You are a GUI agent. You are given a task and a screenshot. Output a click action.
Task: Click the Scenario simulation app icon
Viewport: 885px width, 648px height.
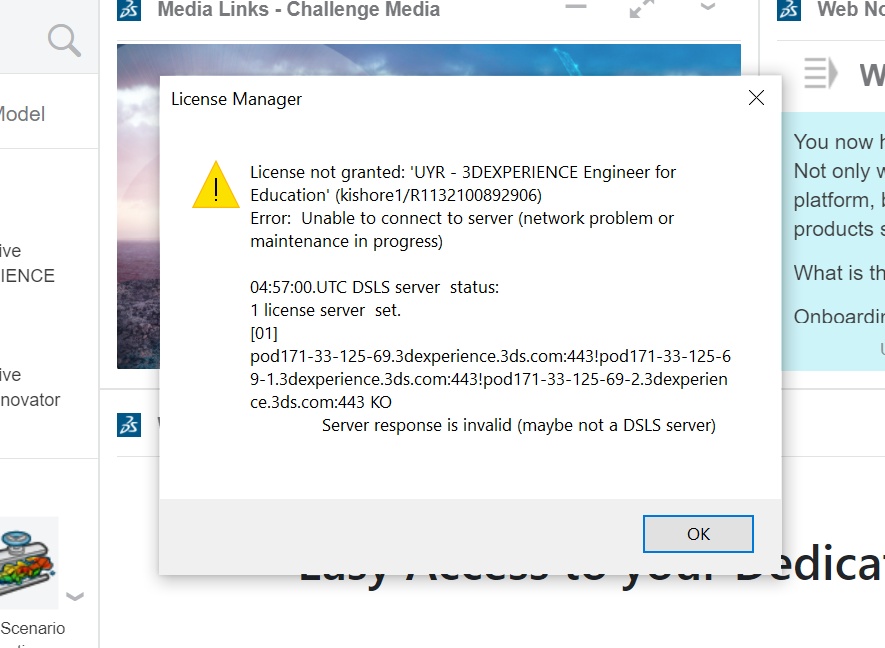pos(28,563)
